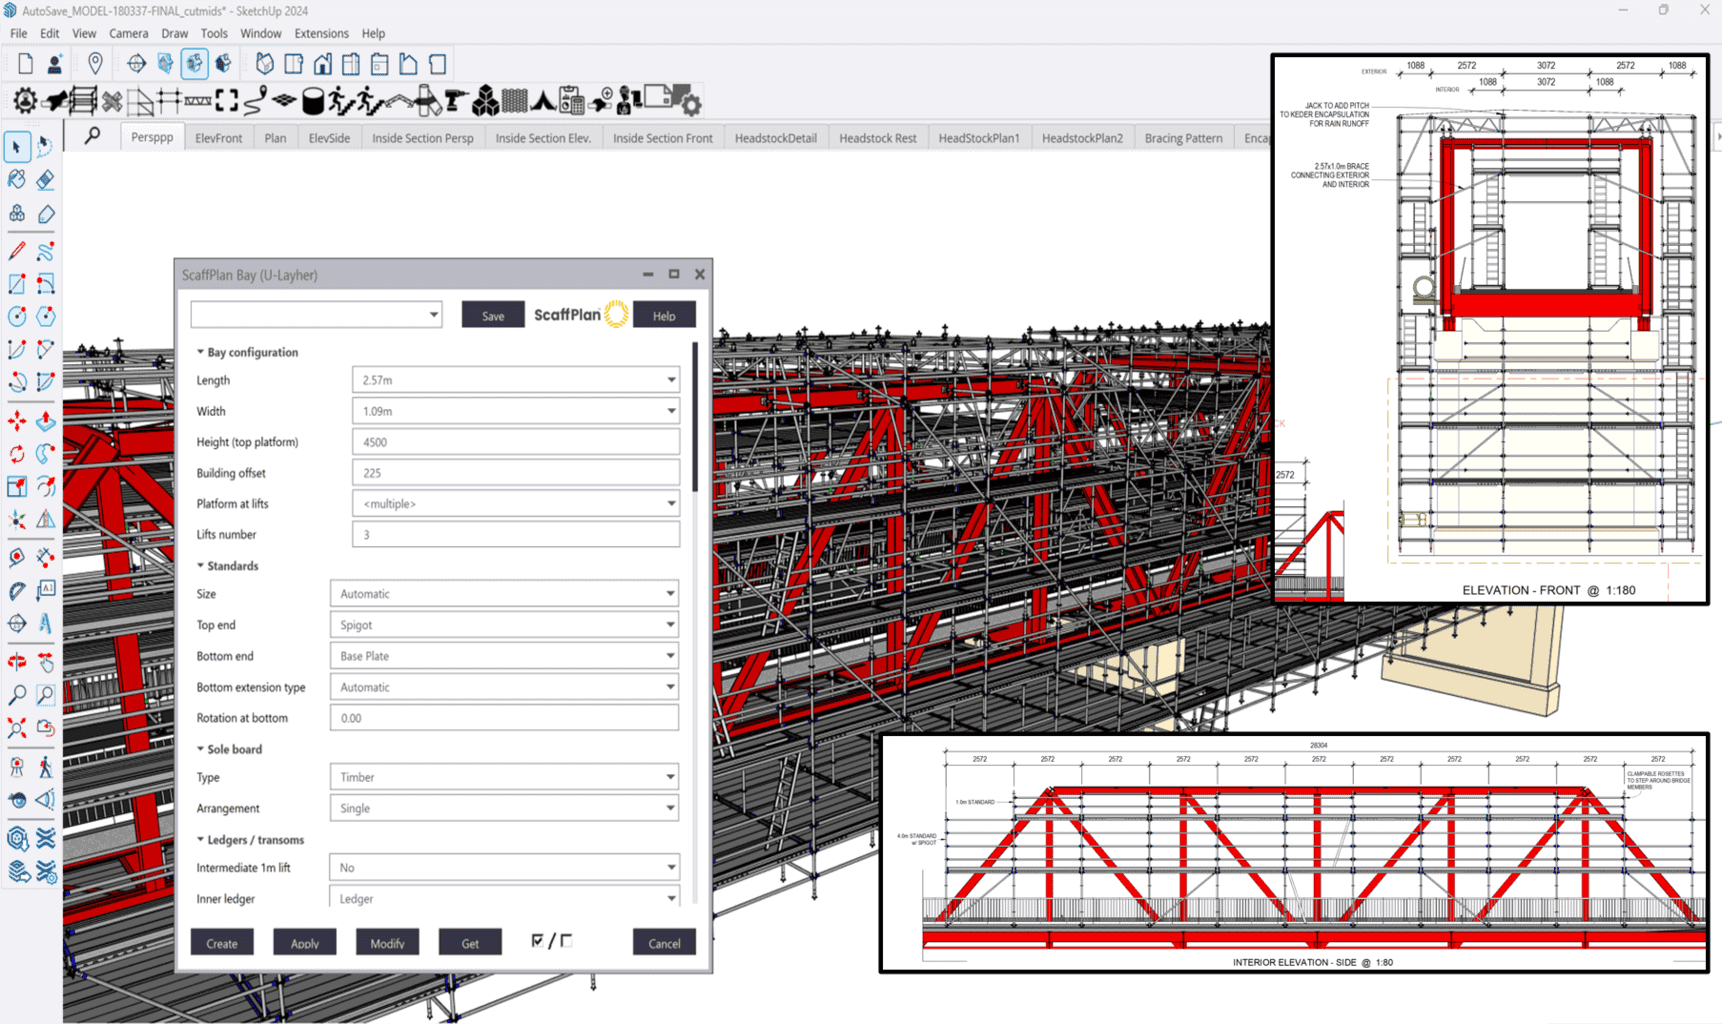Select the Freehand tool

[46, 251]
